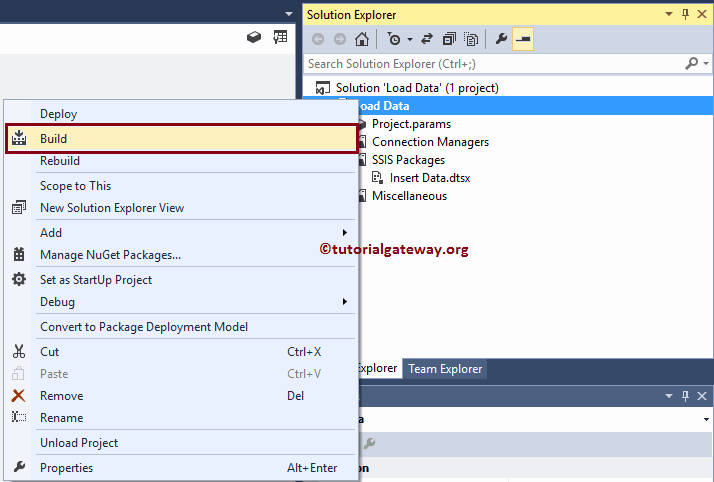Choose Remove from the context menu
This screenshot has width=714, height=482.
click(x=61, y=396)
